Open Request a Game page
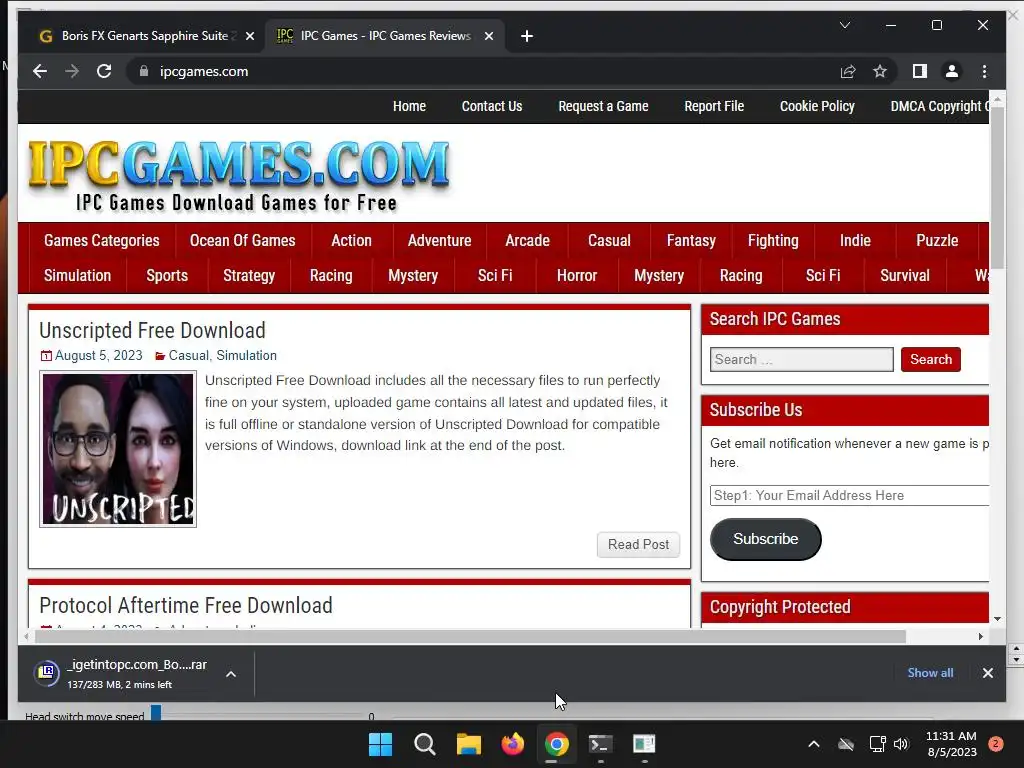Viewport: 1024px width, 768px height. tap(603, 106)
